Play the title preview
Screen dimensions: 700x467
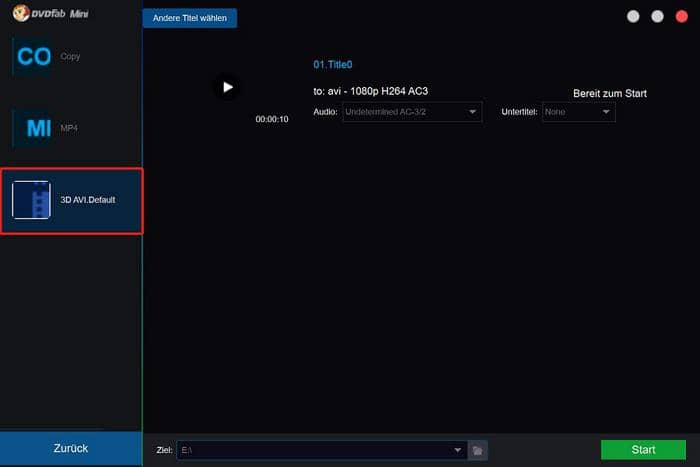click(227, 87)
